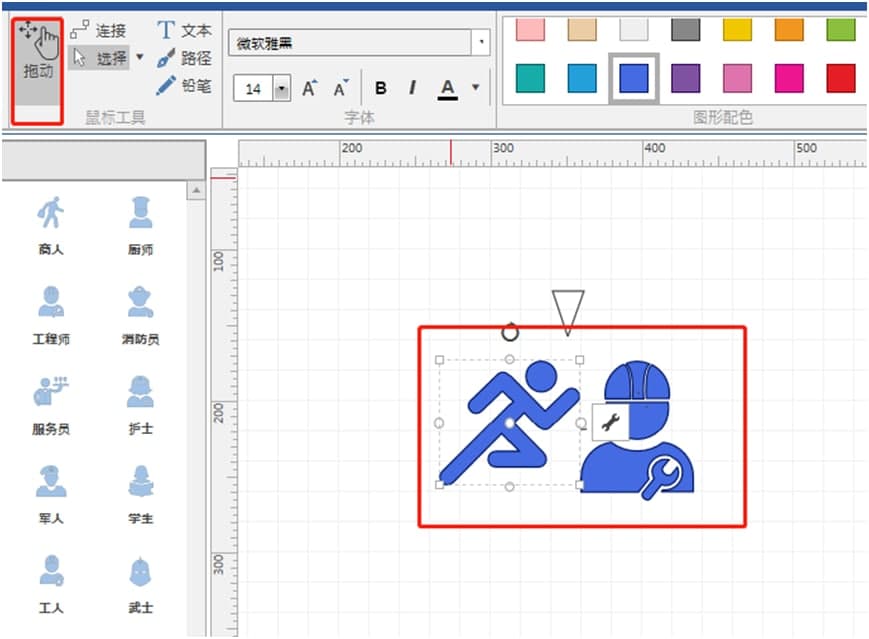This screenshot has height=639, width=869.
Task: Pick the orchid pink color swatch
Action: pyautogui.click(x=738, y=78)
